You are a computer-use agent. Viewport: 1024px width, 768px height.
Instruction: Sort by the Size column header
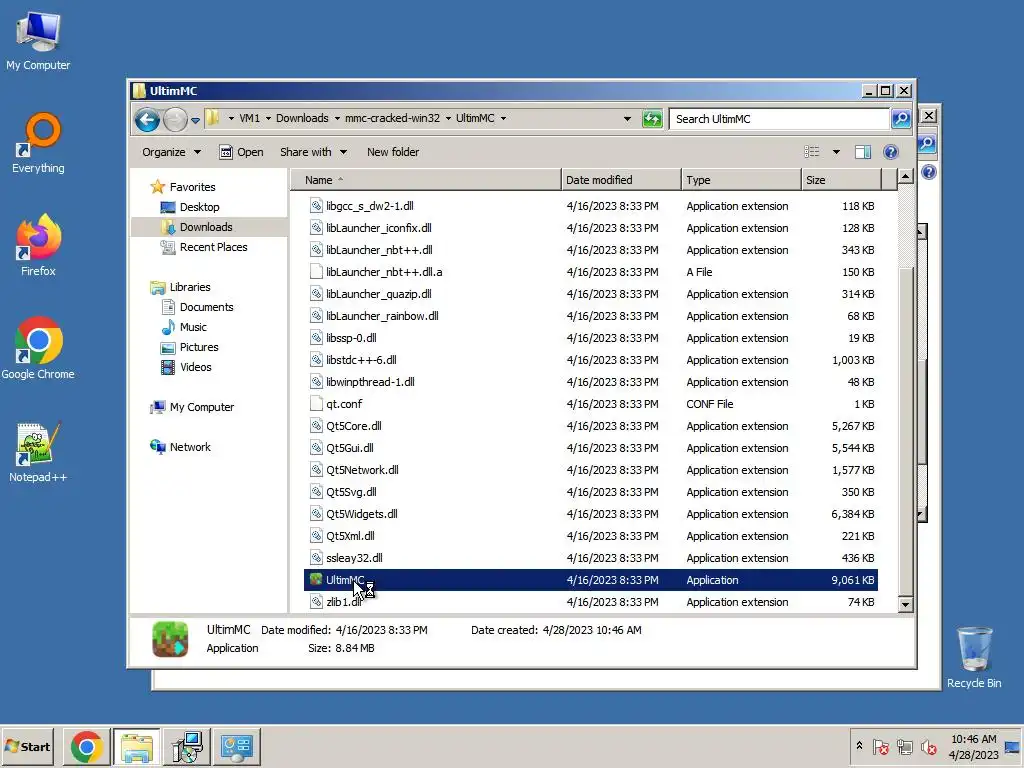point(841,180)
